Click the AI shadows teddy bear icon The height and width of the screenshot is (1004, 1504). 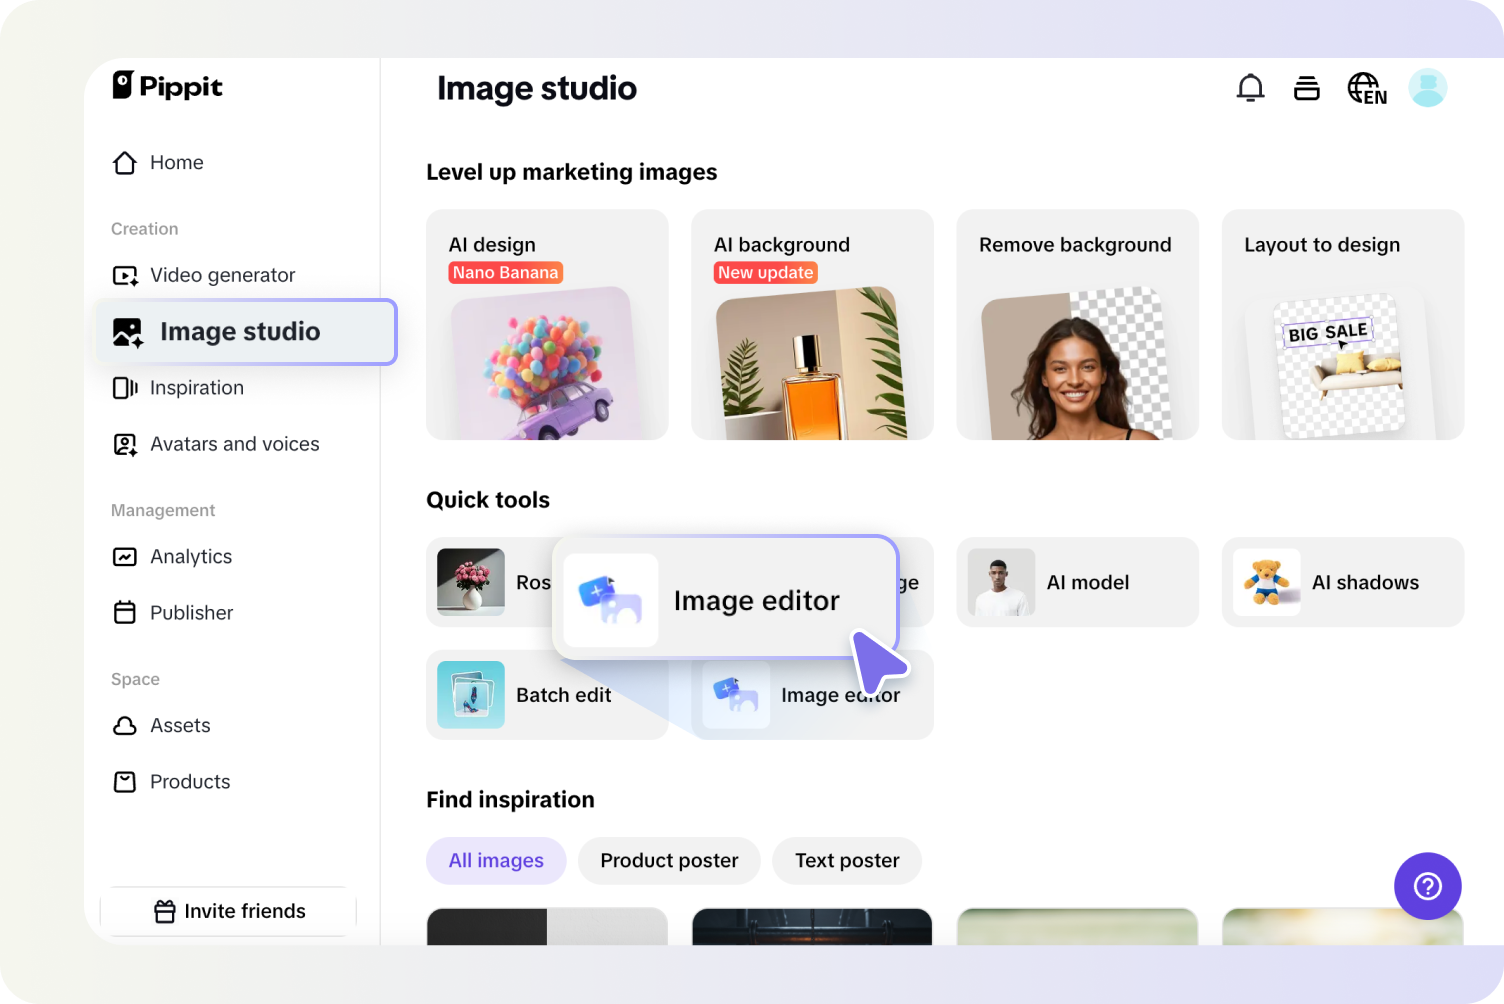(1267, 582)
